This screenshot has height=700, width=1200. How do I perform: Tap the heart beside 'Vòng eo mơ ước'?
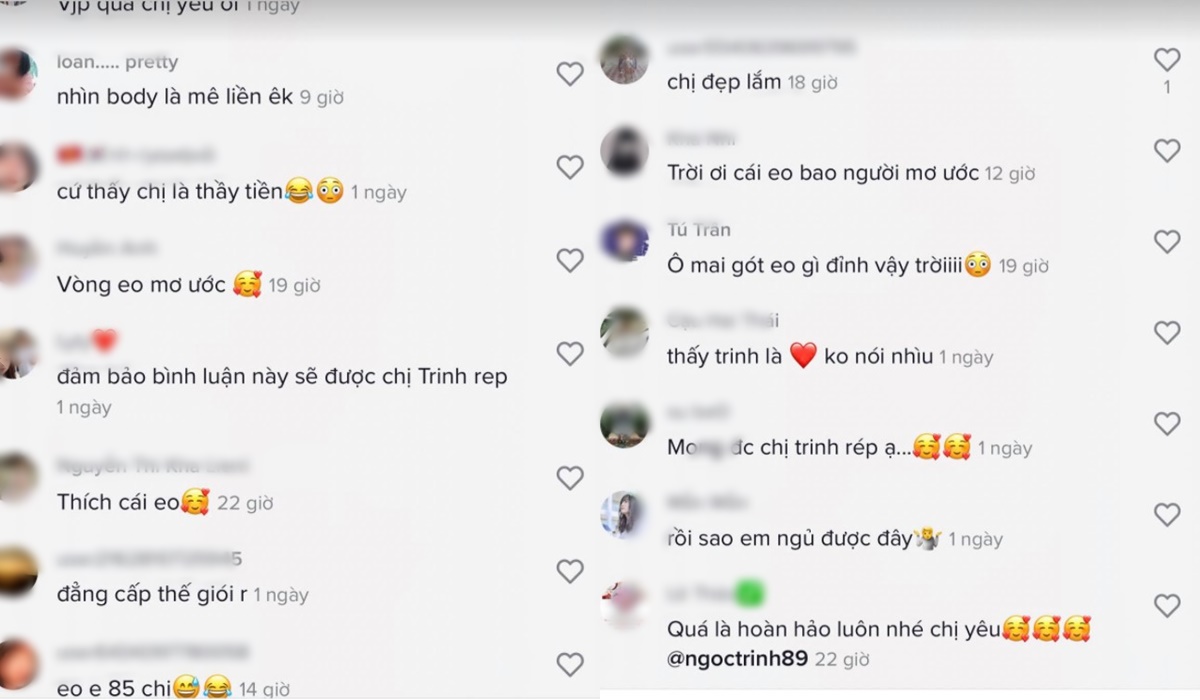coord(569,261)
